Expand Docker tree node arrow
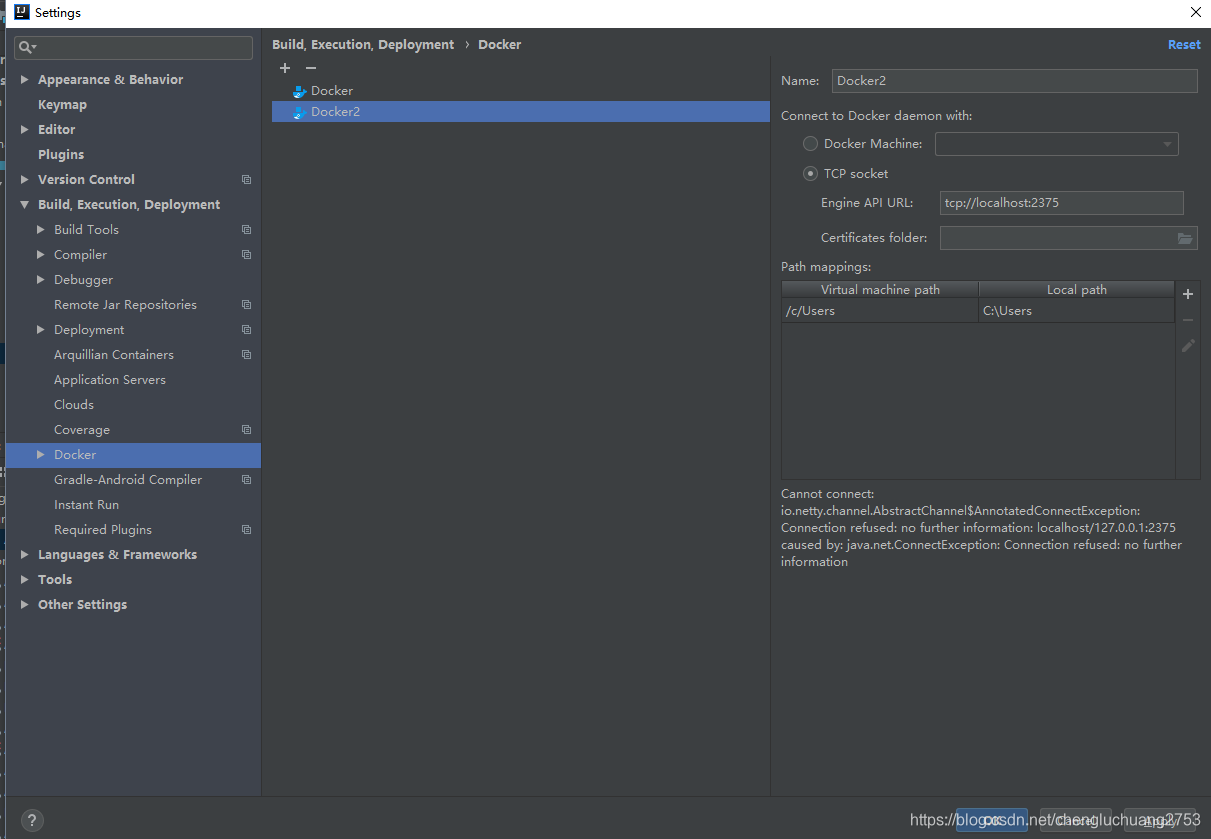1211x839 pixels. point(41,455)
